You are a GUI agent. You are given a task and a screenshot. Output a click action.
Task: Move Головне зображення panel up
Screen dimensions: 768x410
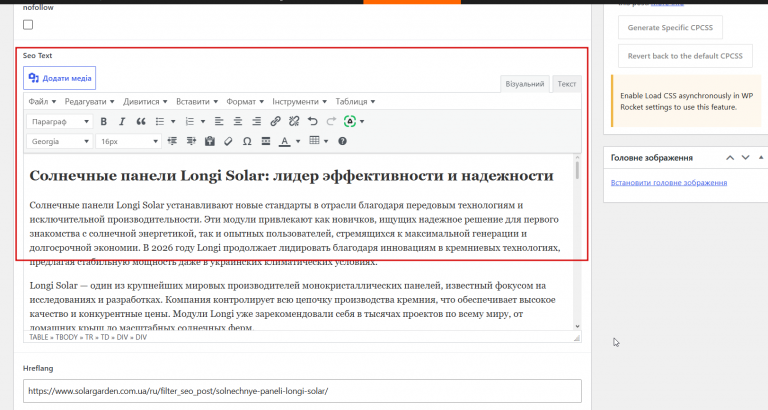(x=730, y=158)
